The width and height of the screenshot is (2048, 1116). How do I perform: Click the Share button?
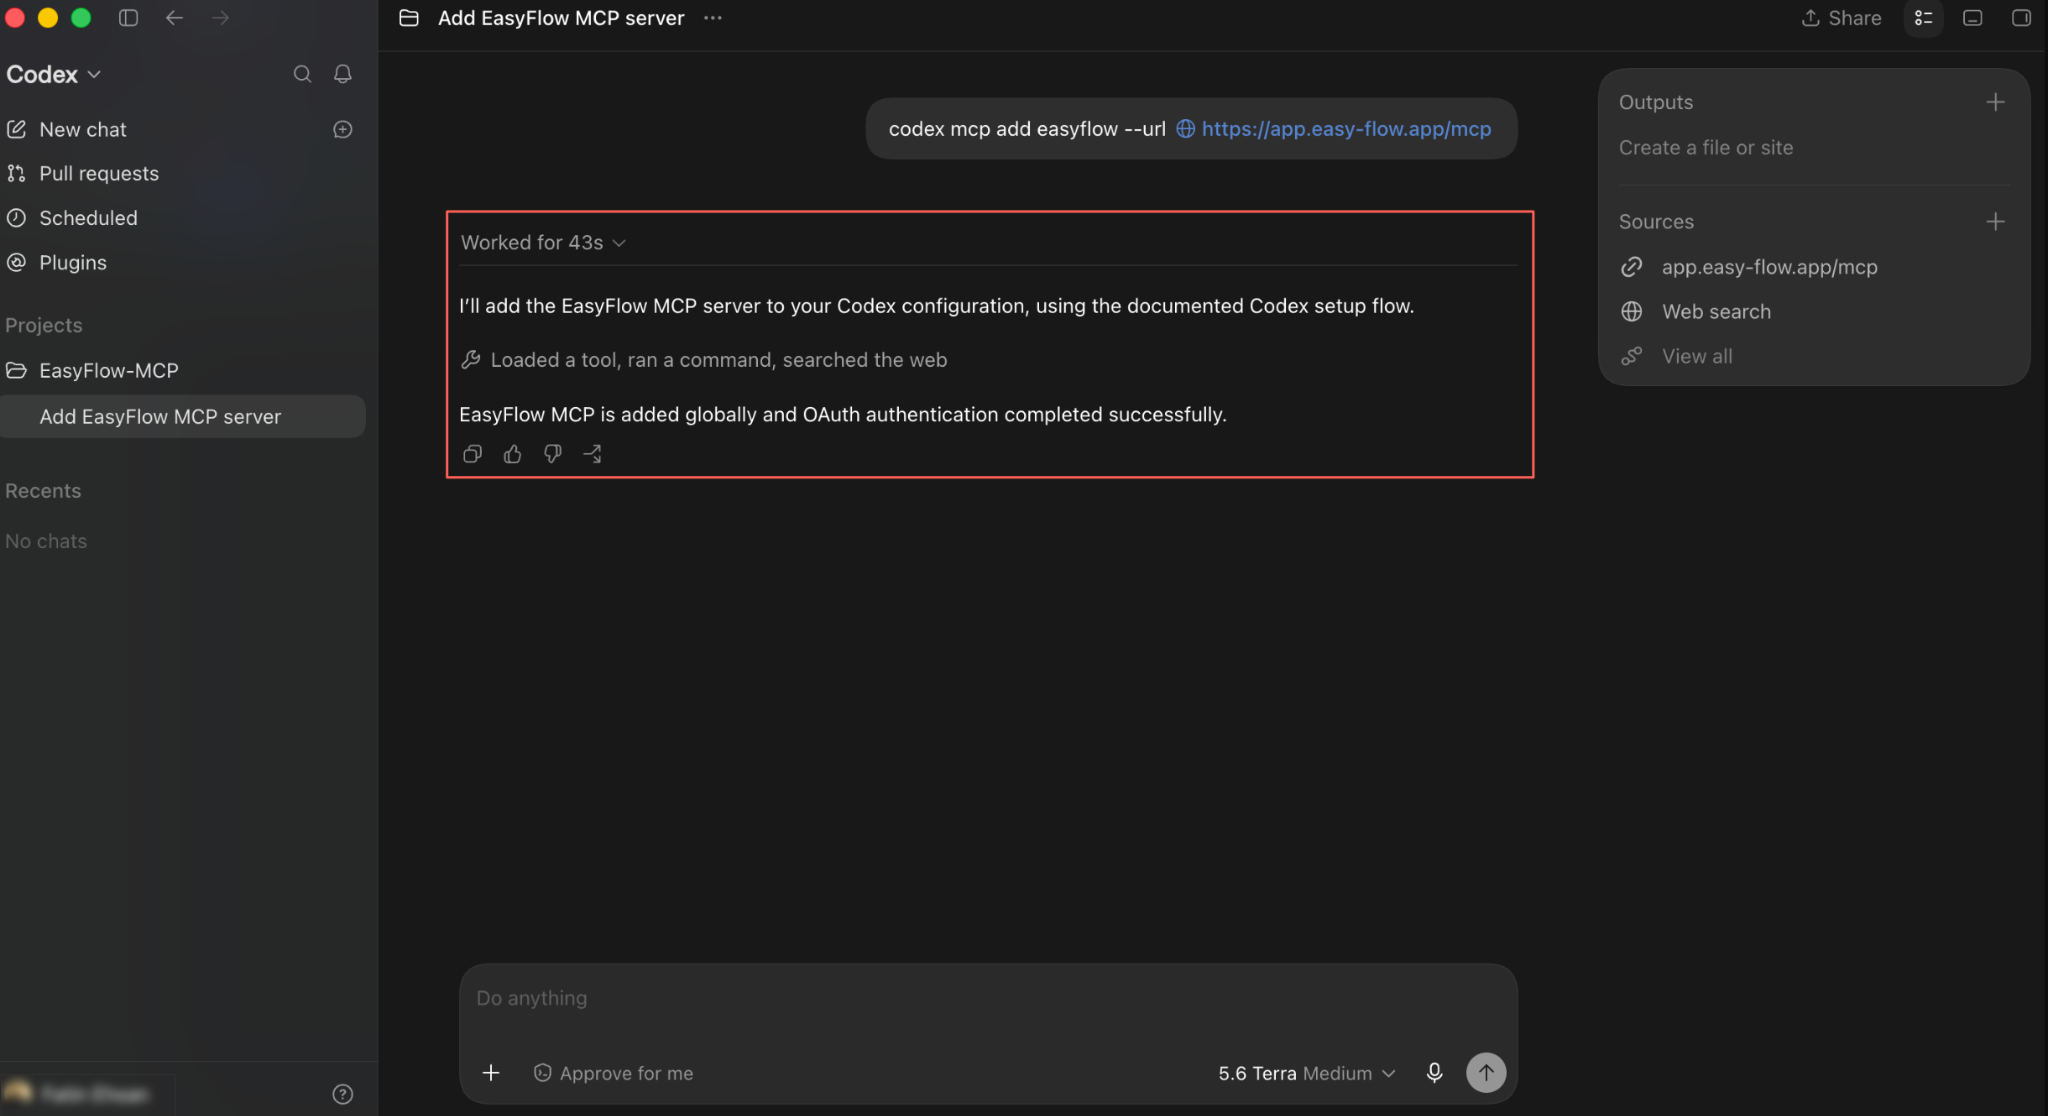[1841, 18]
